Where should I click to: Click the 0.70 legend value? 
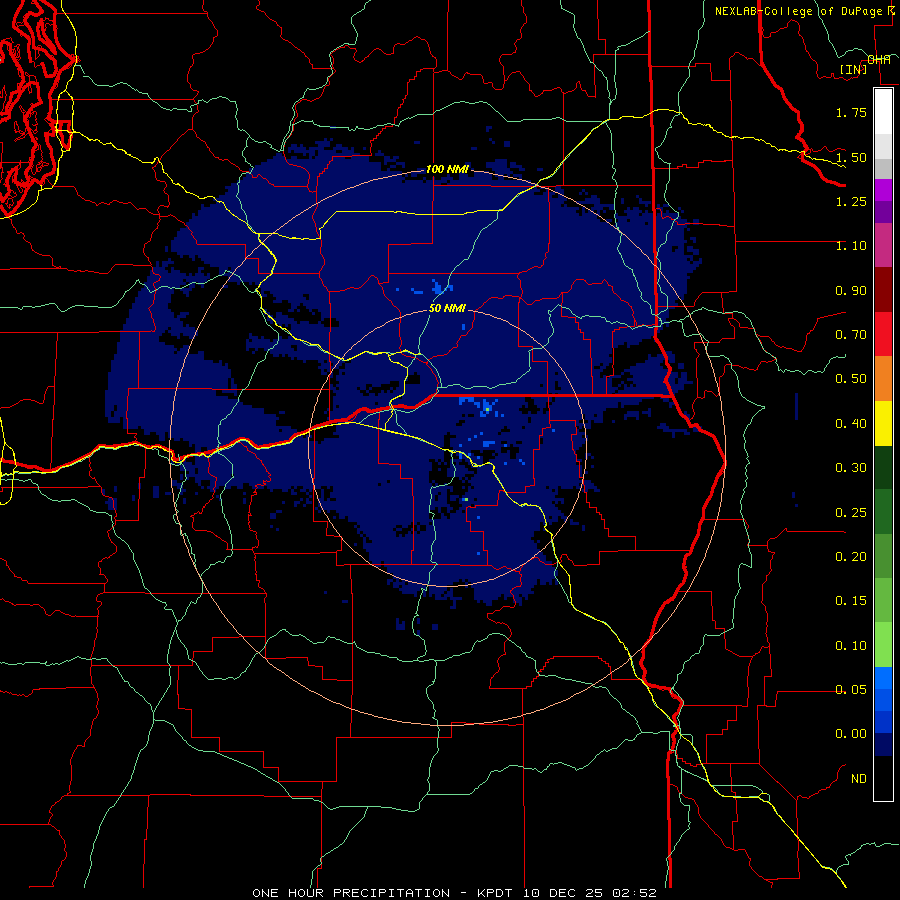click(x=851, y=335)
